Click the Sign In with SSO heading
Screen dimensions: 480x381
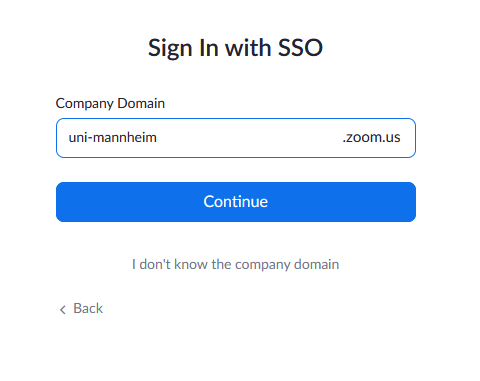coord(235,48)
